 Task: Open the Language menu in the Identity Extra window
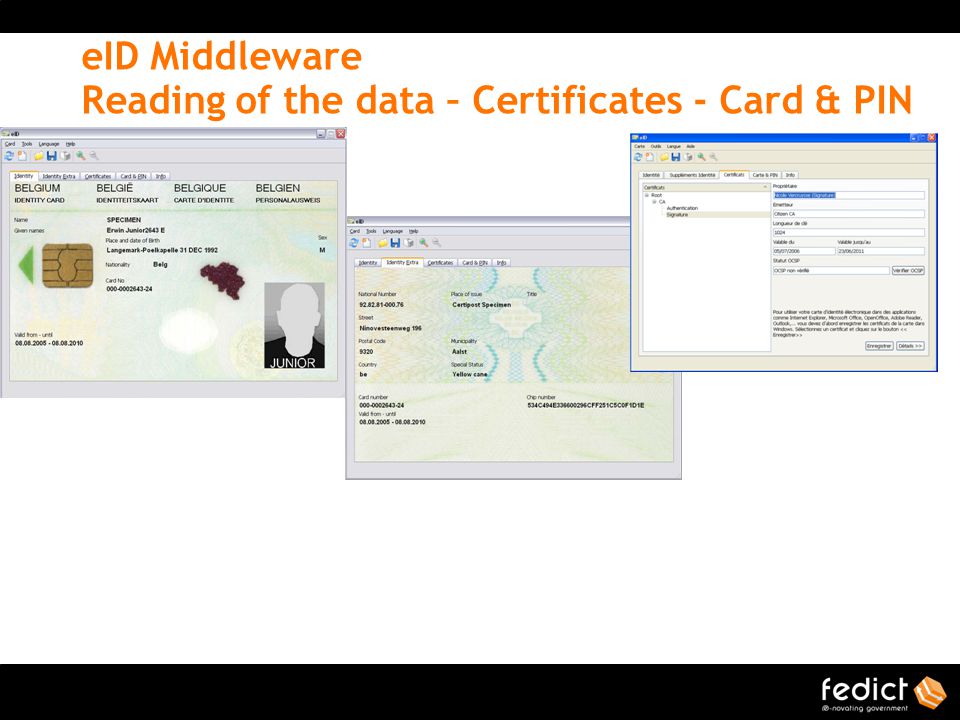(393, 231)
